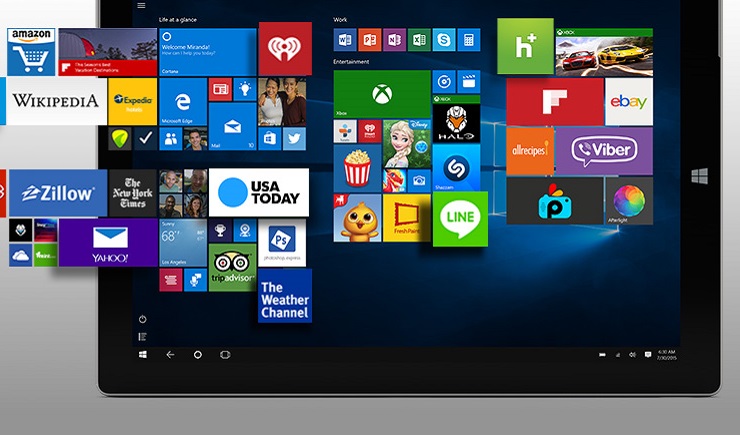Open The Weather Channel tile

click(x=285, y=296)
